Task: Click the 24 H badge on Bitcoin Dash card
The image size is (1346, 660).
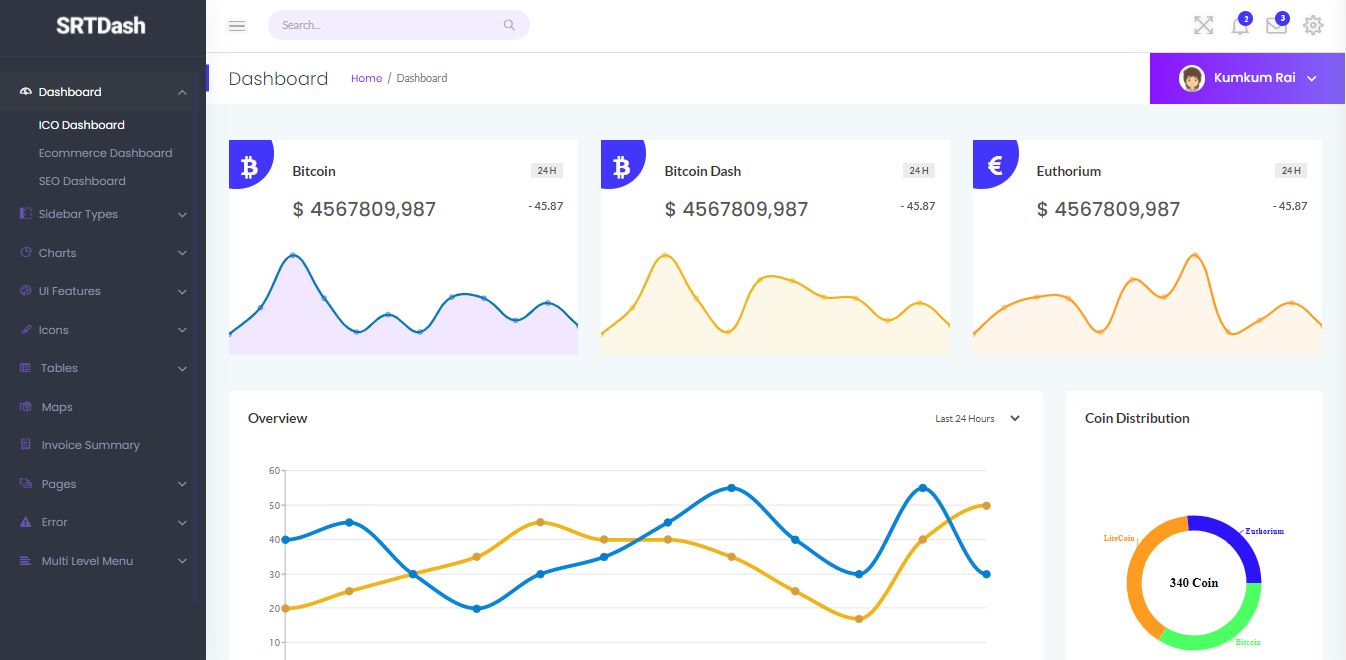Action: coord(919,171)
